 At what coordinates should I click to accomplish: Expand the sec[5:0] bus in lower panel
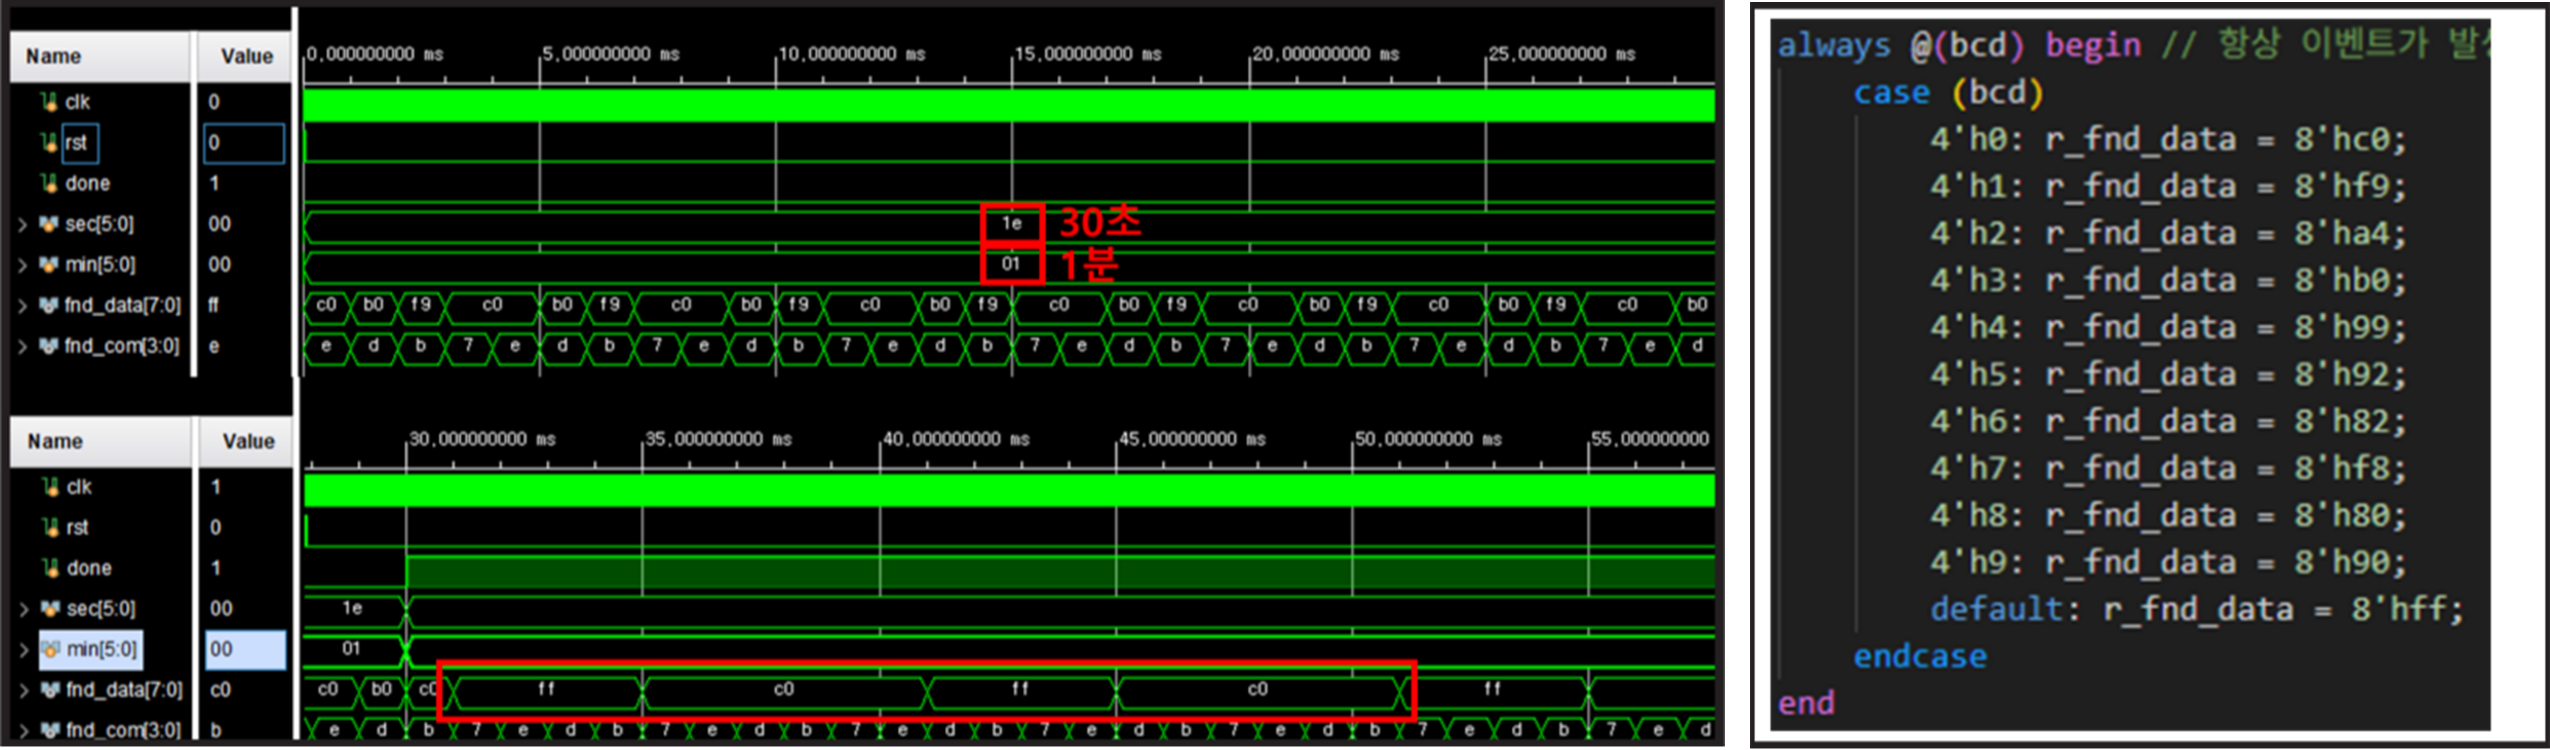pyautogui.click(x=24, y=609)
